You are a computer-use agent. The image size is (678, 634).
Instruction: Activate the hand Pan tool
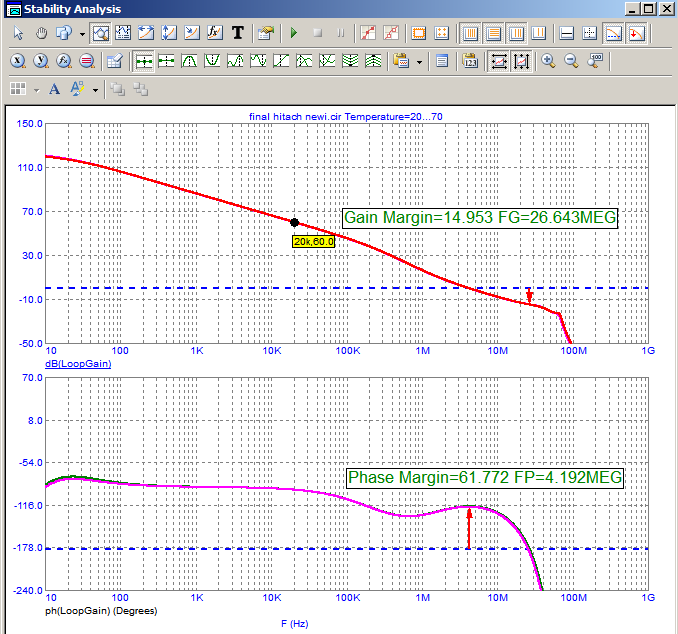tap(42, 33)
